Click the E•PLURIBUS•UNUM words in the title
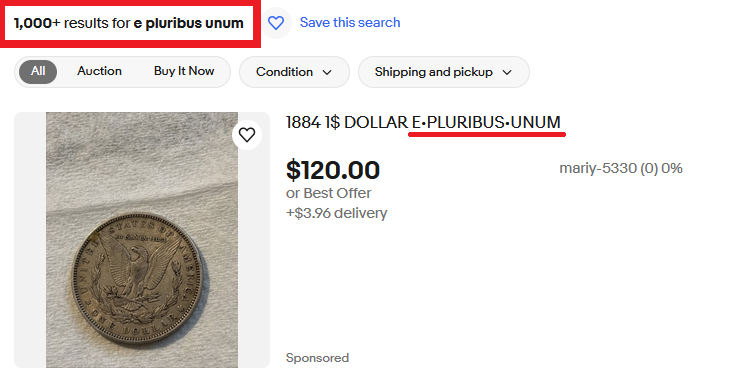Image resolution: width=733 pixels, height=372 pixels. tap(486, 122)
